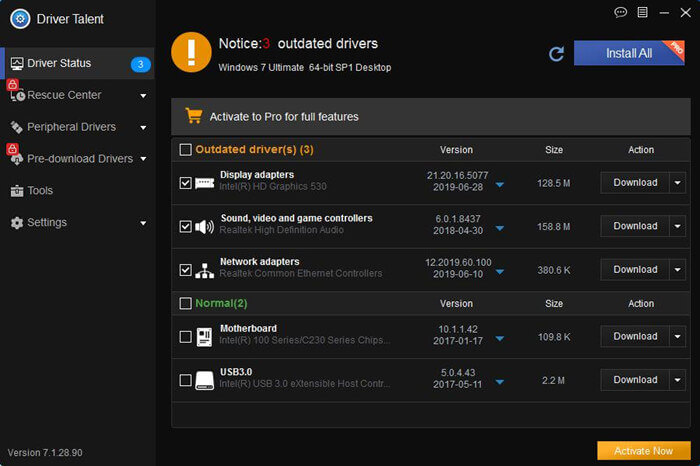Open Rescue Center in the sidebar
This screenshot has width=700, height=466.
point(78,95)
